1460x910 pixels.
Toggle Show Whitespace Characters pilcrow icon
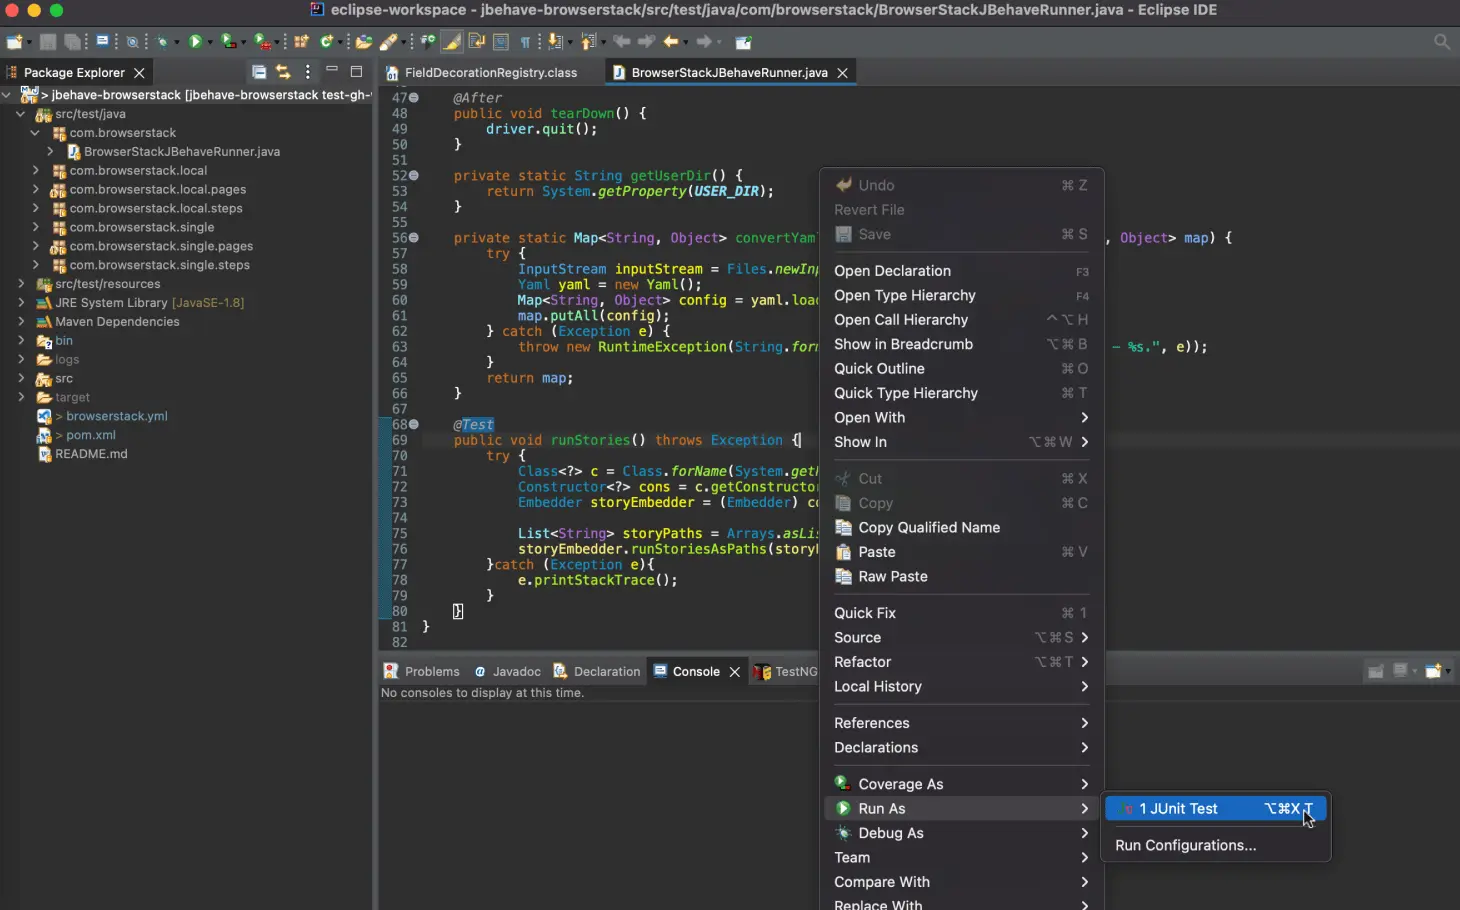click(x=525, y=42)
